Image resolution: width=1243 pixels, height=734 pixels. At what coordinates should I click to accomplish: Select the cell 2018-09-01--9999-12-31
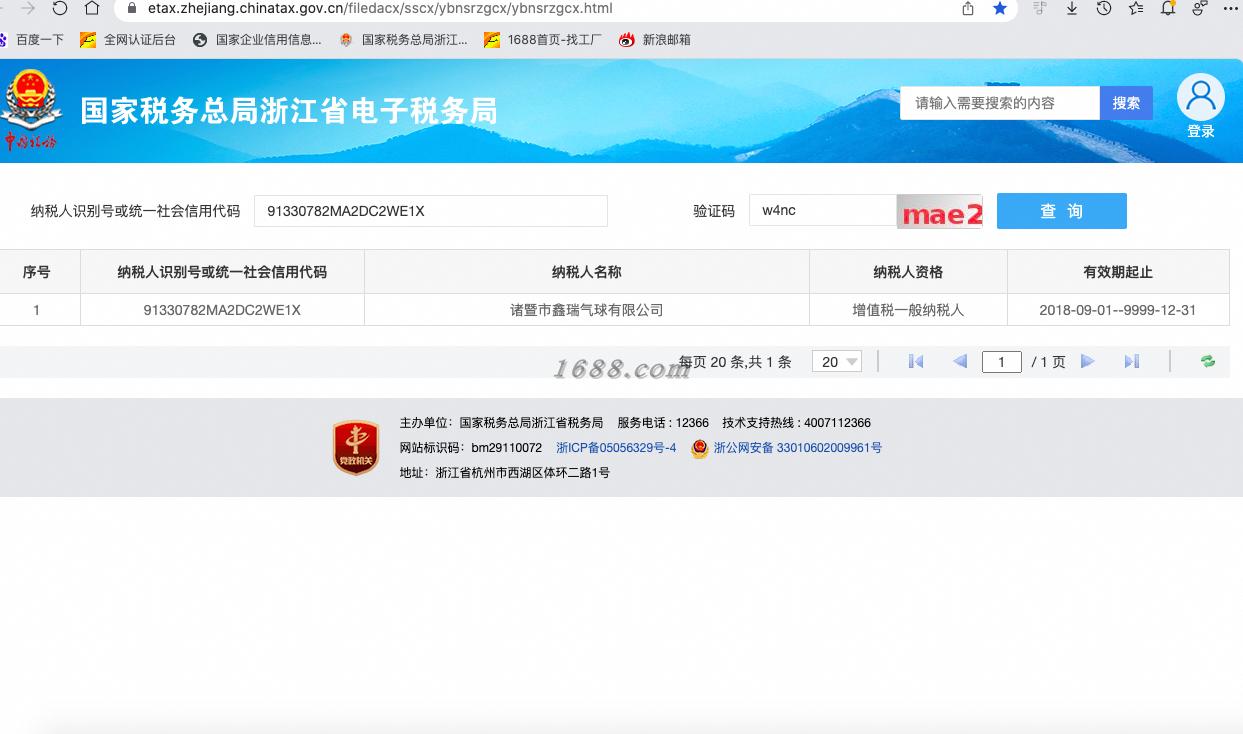click(1118, 310)
